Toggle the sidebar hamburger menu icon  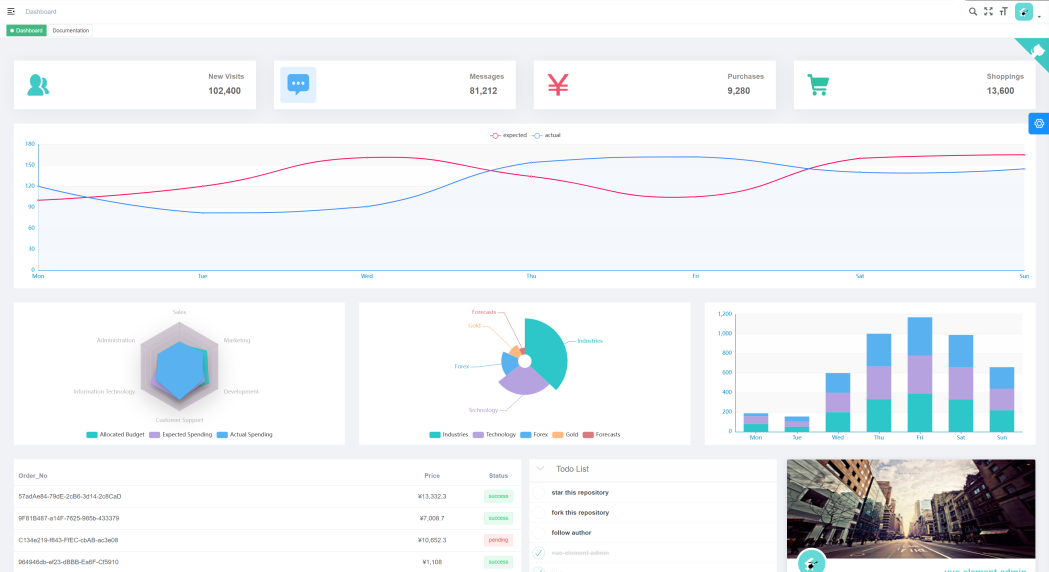tap(11, 11)
